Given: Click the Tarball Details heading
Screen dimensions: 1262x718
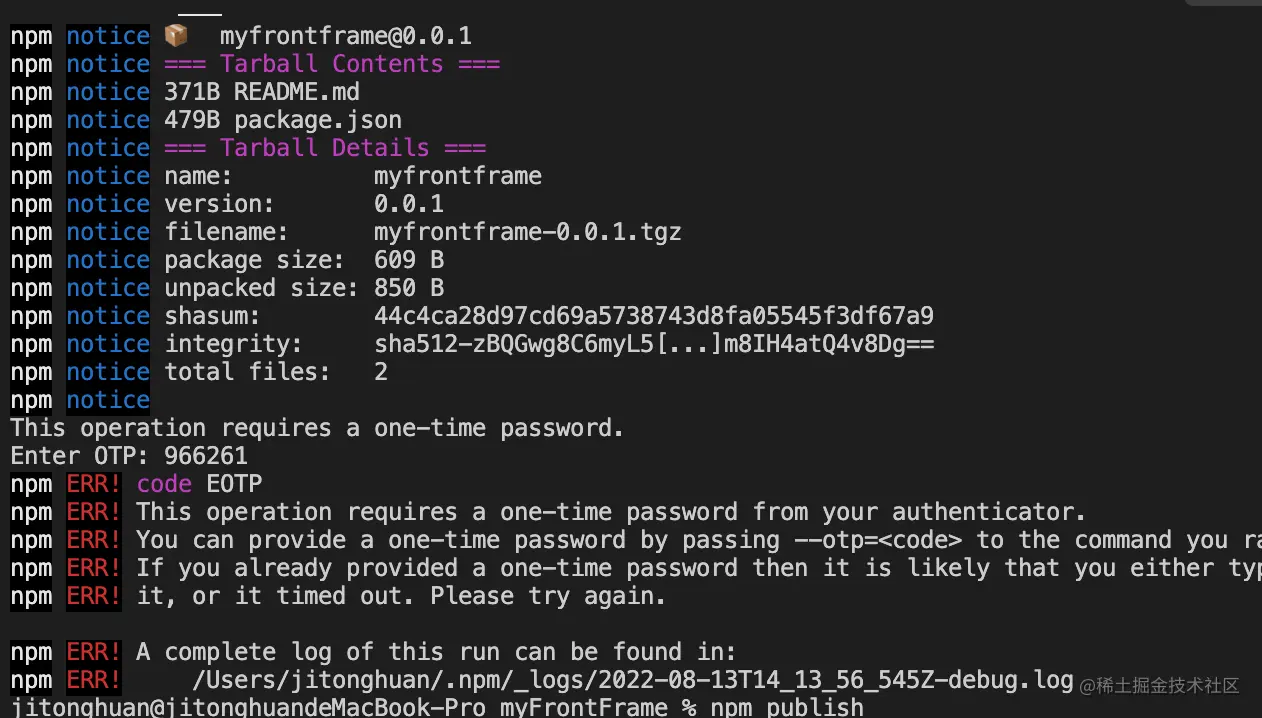Looking at the screenshot, I should pos(325,148).
